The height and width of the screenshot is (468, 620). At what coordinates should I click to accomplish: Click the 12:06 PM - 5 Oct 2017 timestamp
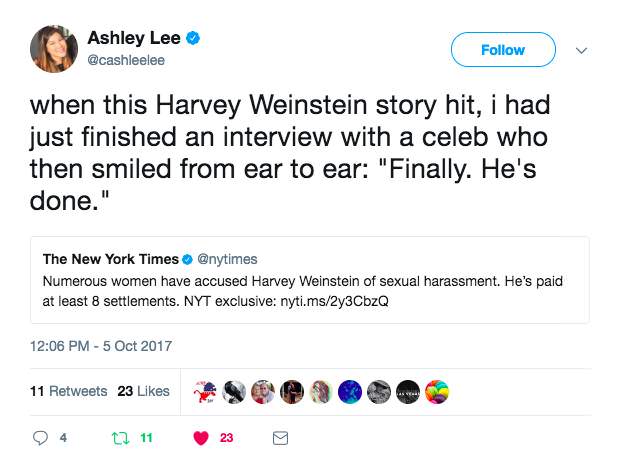coord(102,346)
